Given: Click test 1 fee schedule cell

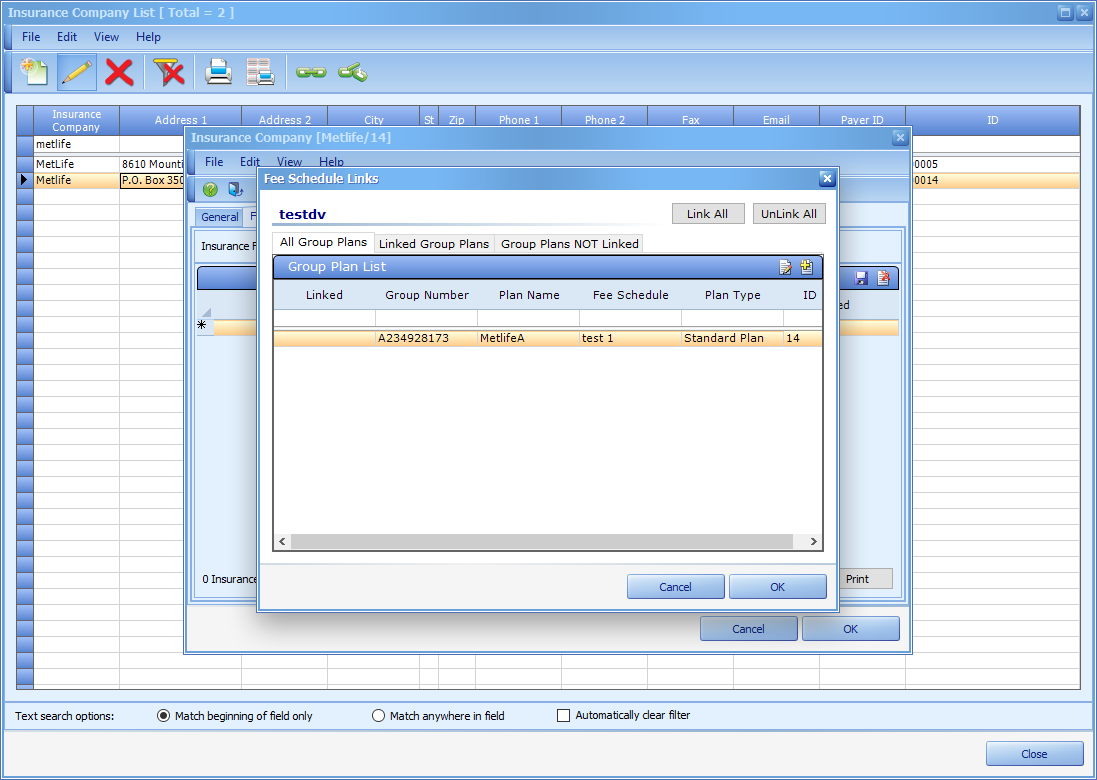Looking at the screenshot, I should tap(630, 338).
